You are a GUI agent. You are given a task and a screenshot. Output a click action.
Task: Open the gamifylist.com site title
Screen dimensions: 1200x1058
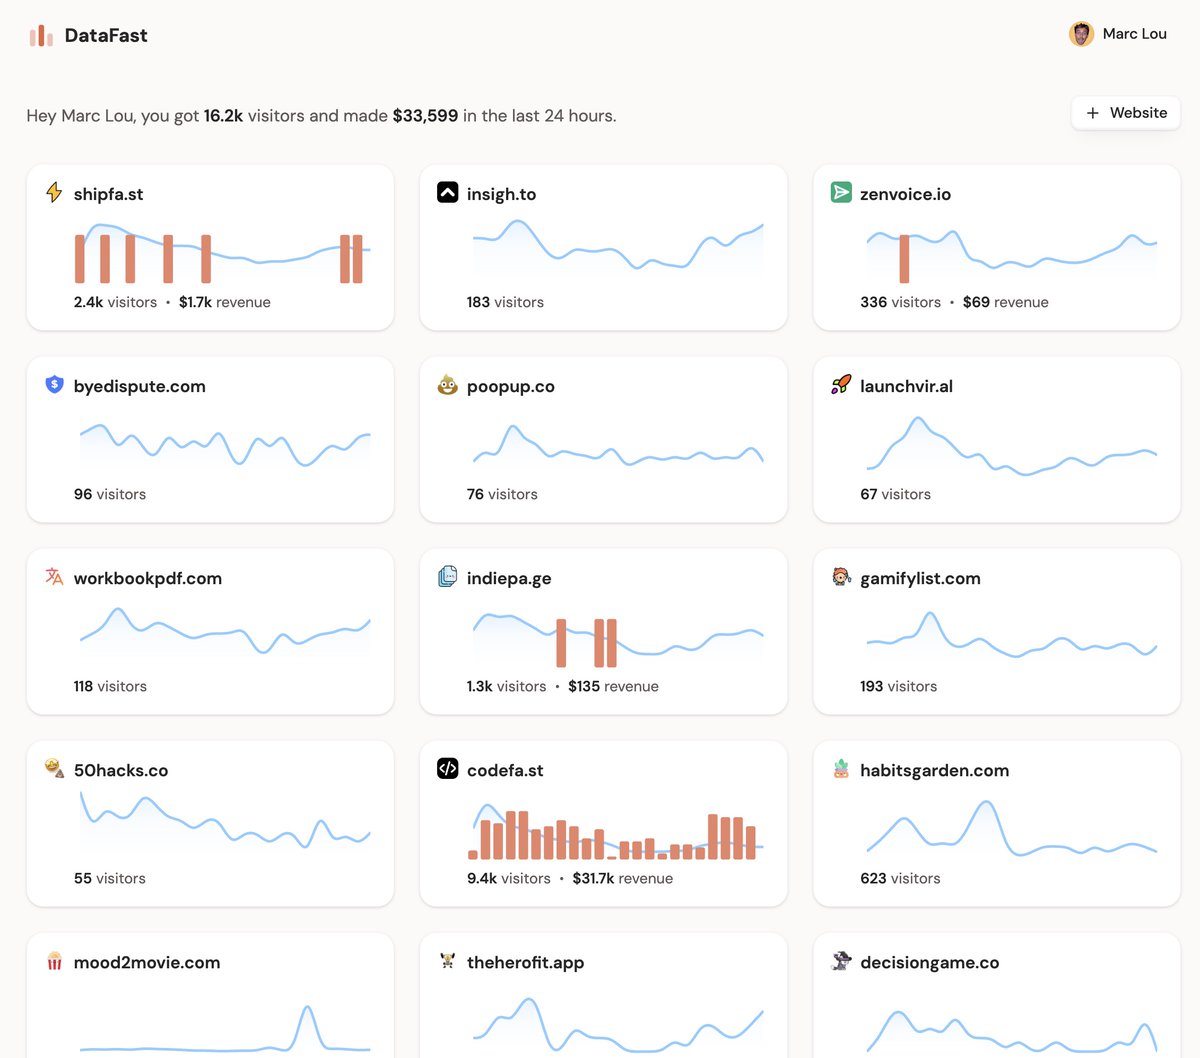[x=920, y=578]
